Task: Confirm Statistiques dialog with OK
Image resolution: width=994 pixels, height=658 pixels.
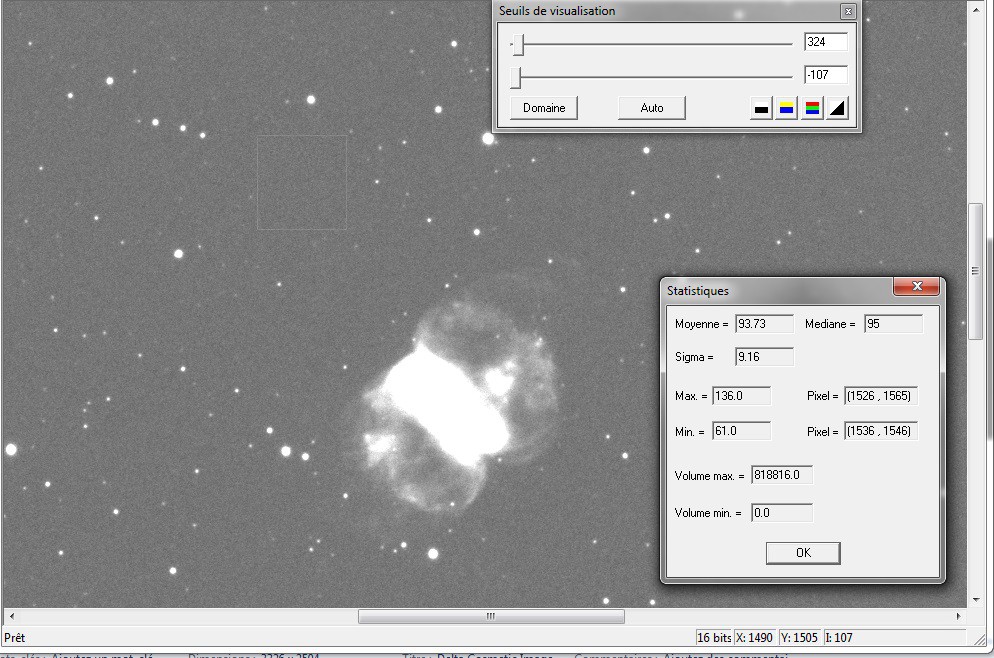Action: click(x=803, y=553)
